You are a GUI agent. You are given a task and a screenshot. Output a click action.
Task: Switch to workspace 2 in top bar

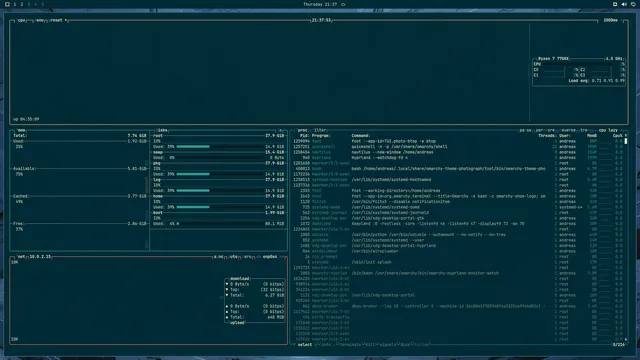coord(22,4)
